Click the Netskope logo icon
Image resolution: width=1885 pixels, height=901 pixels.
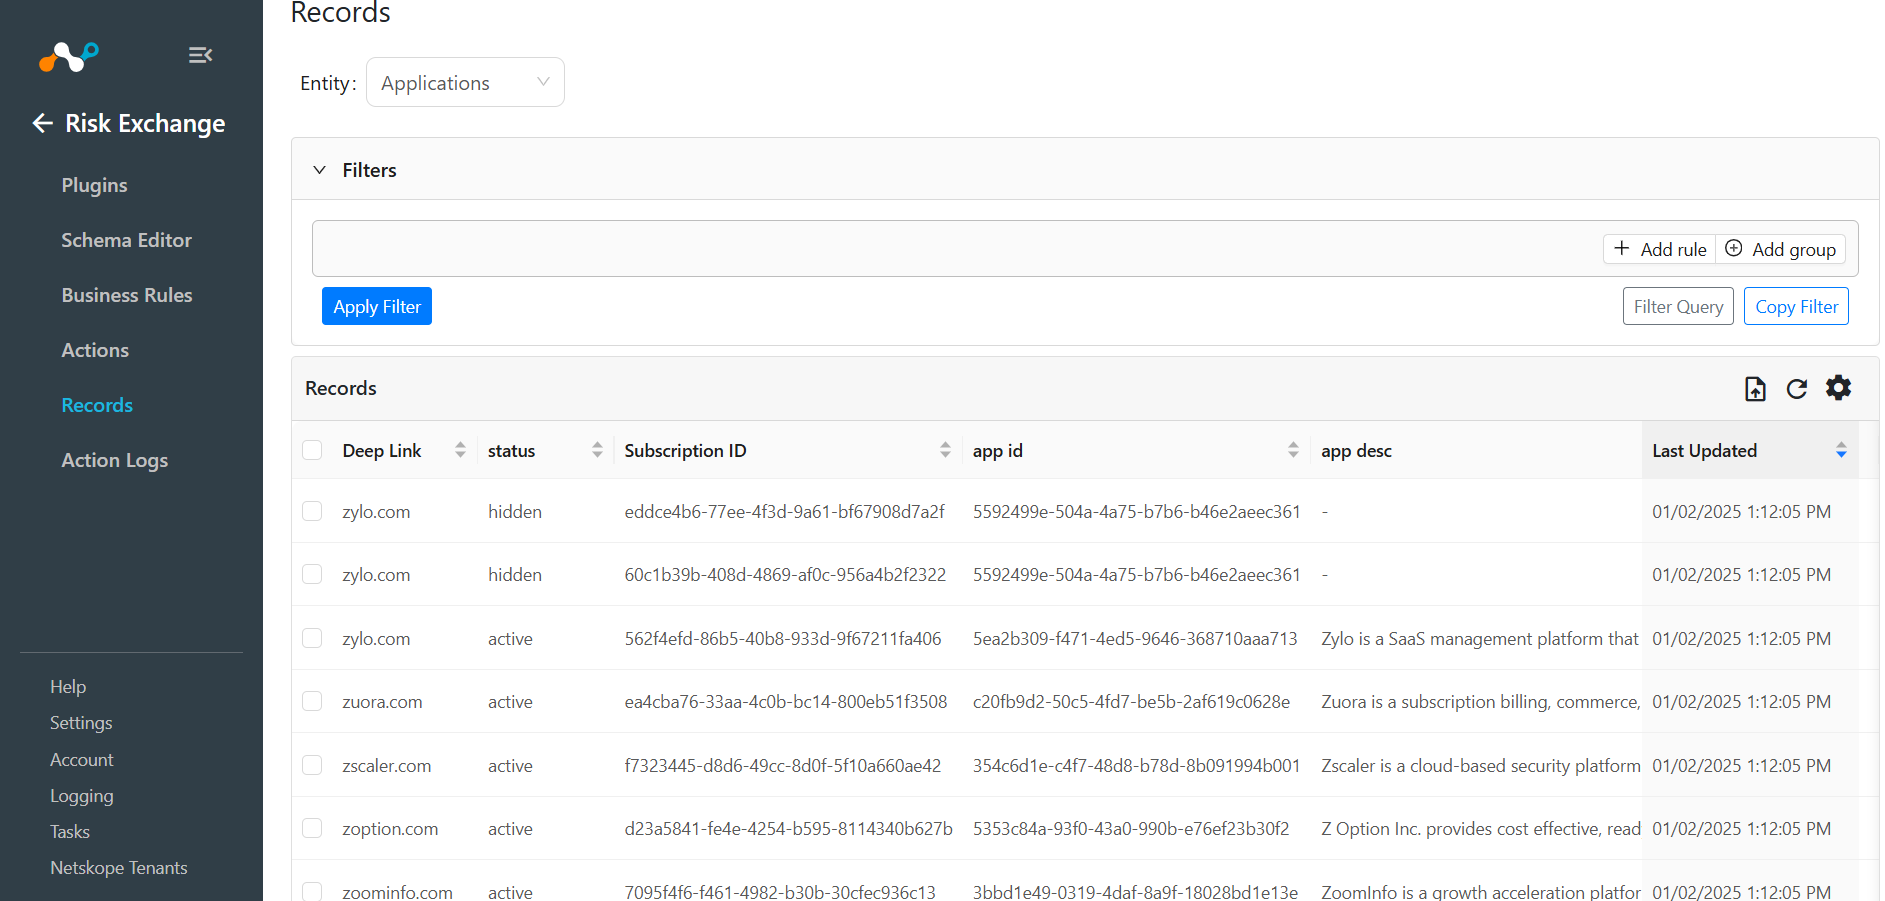(68, 56)
